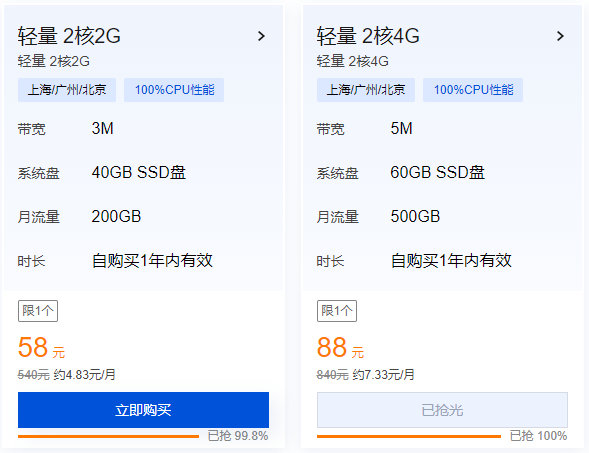Open the 轻量 2核2G chevron arrow
This screenshot has height=453, width=589.
[x=261, y=36]
